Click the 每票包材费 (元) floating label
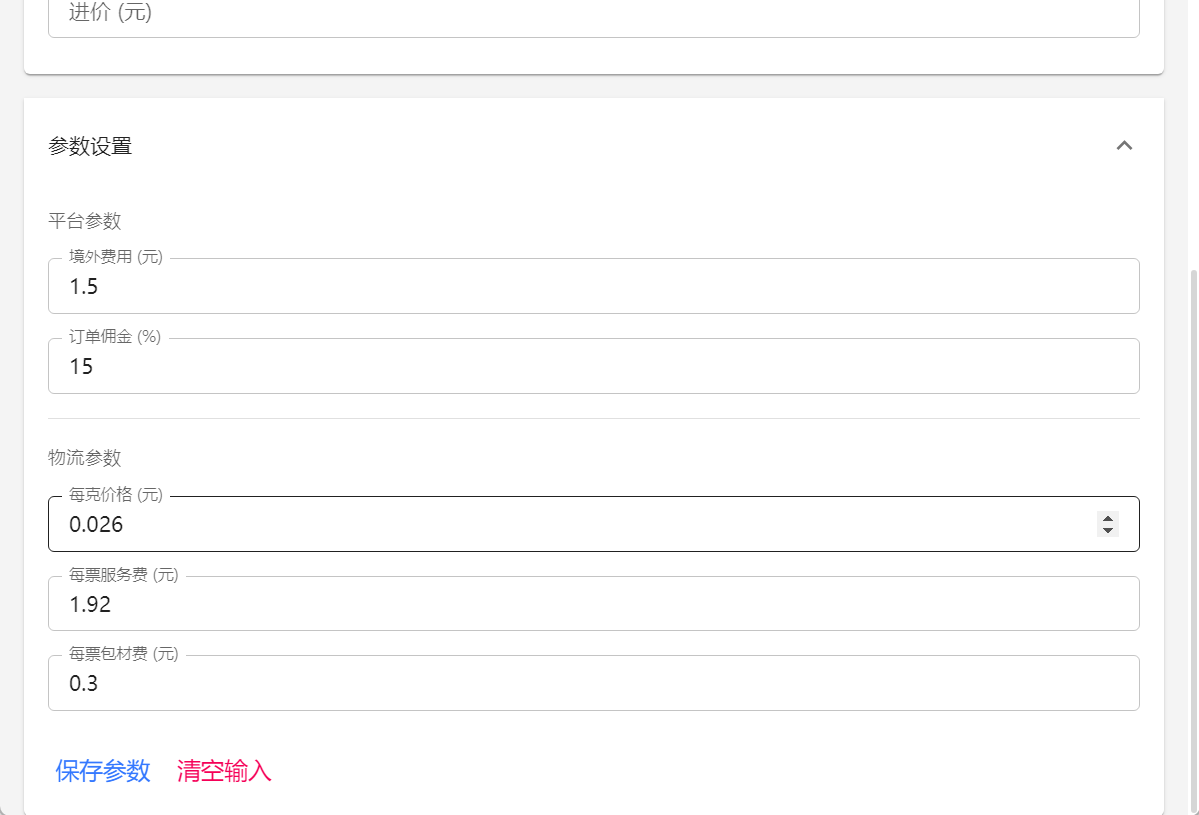Image resolution: width=1199 pixels, height=815 pixels. [x=123, y=654]
